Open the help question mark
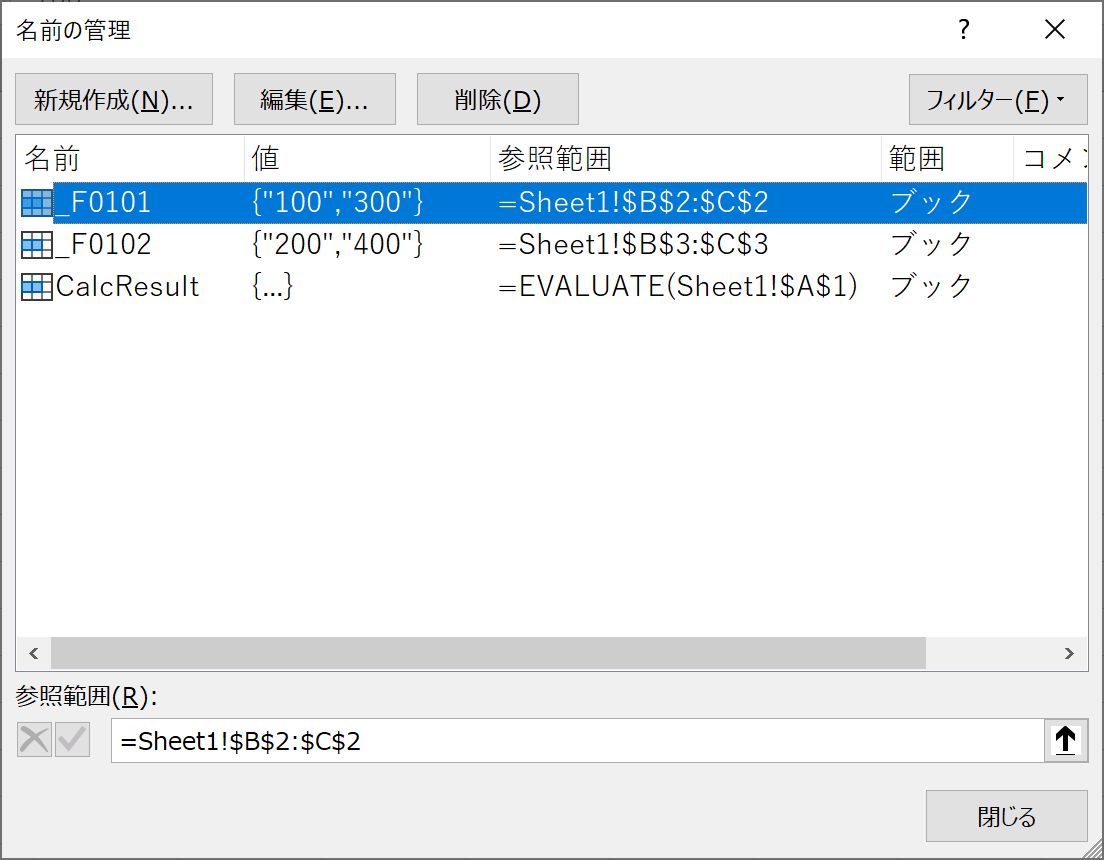Viewport: 1104px width, 860px height. tap(964, 30)
